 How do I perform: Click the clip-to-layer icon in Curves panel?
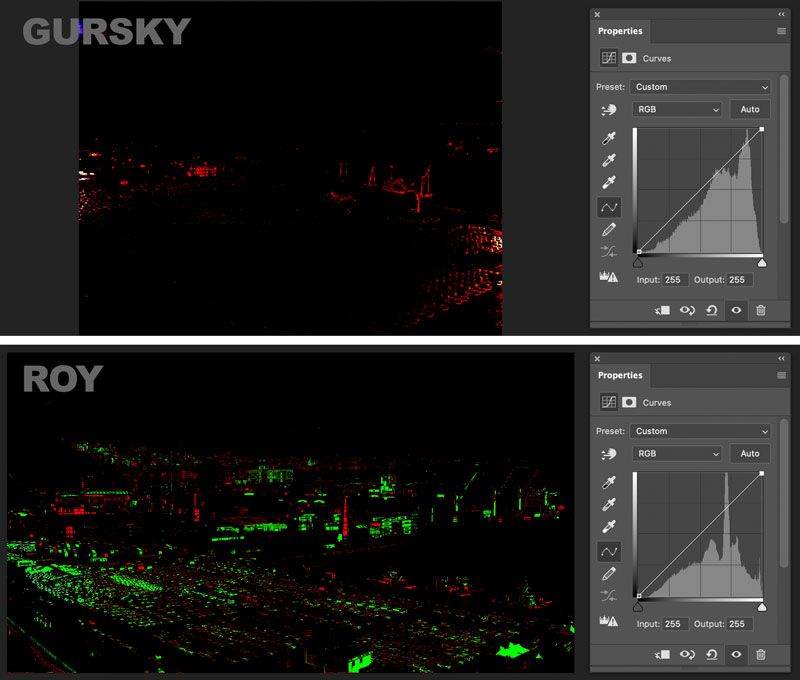tap(661, 311)
